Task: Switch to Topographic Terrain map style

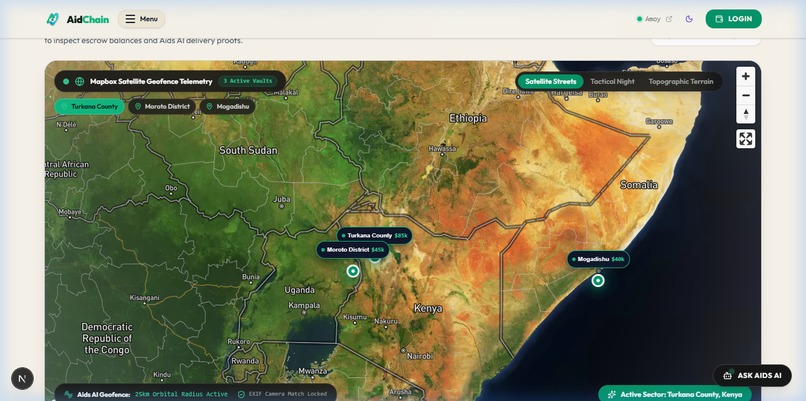Action: point(681,81)
